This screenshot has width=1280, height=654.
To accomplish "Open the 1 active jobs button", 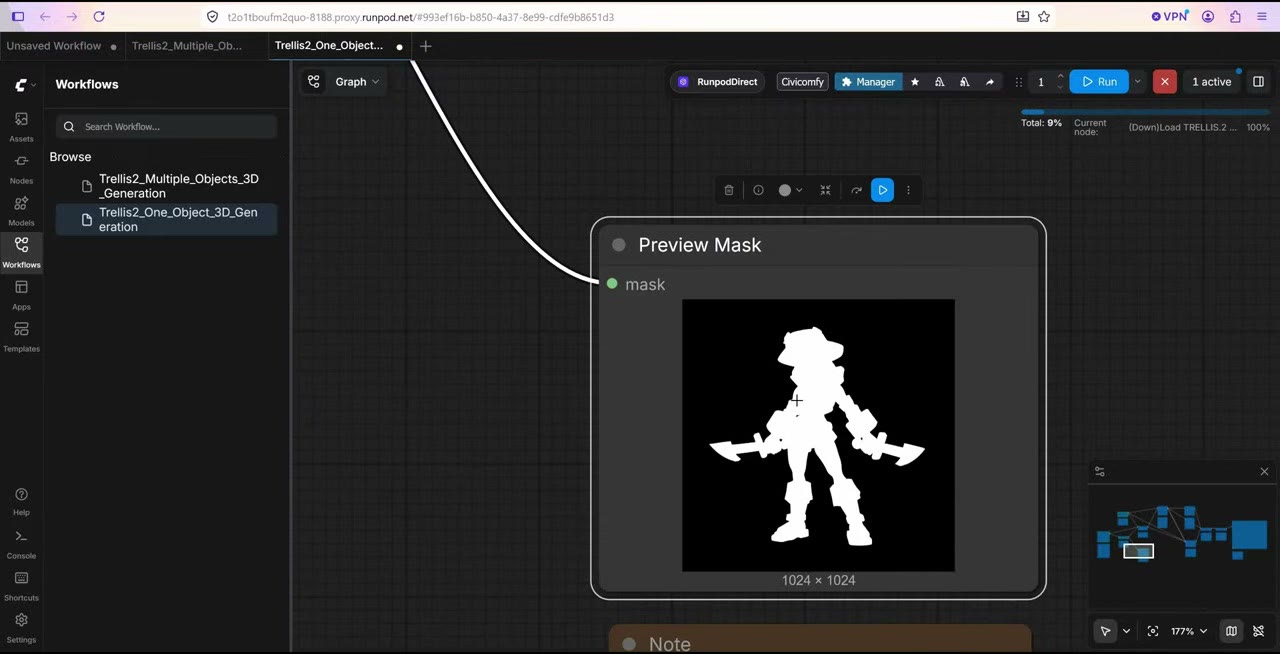I will click(x=1212, y=82).
